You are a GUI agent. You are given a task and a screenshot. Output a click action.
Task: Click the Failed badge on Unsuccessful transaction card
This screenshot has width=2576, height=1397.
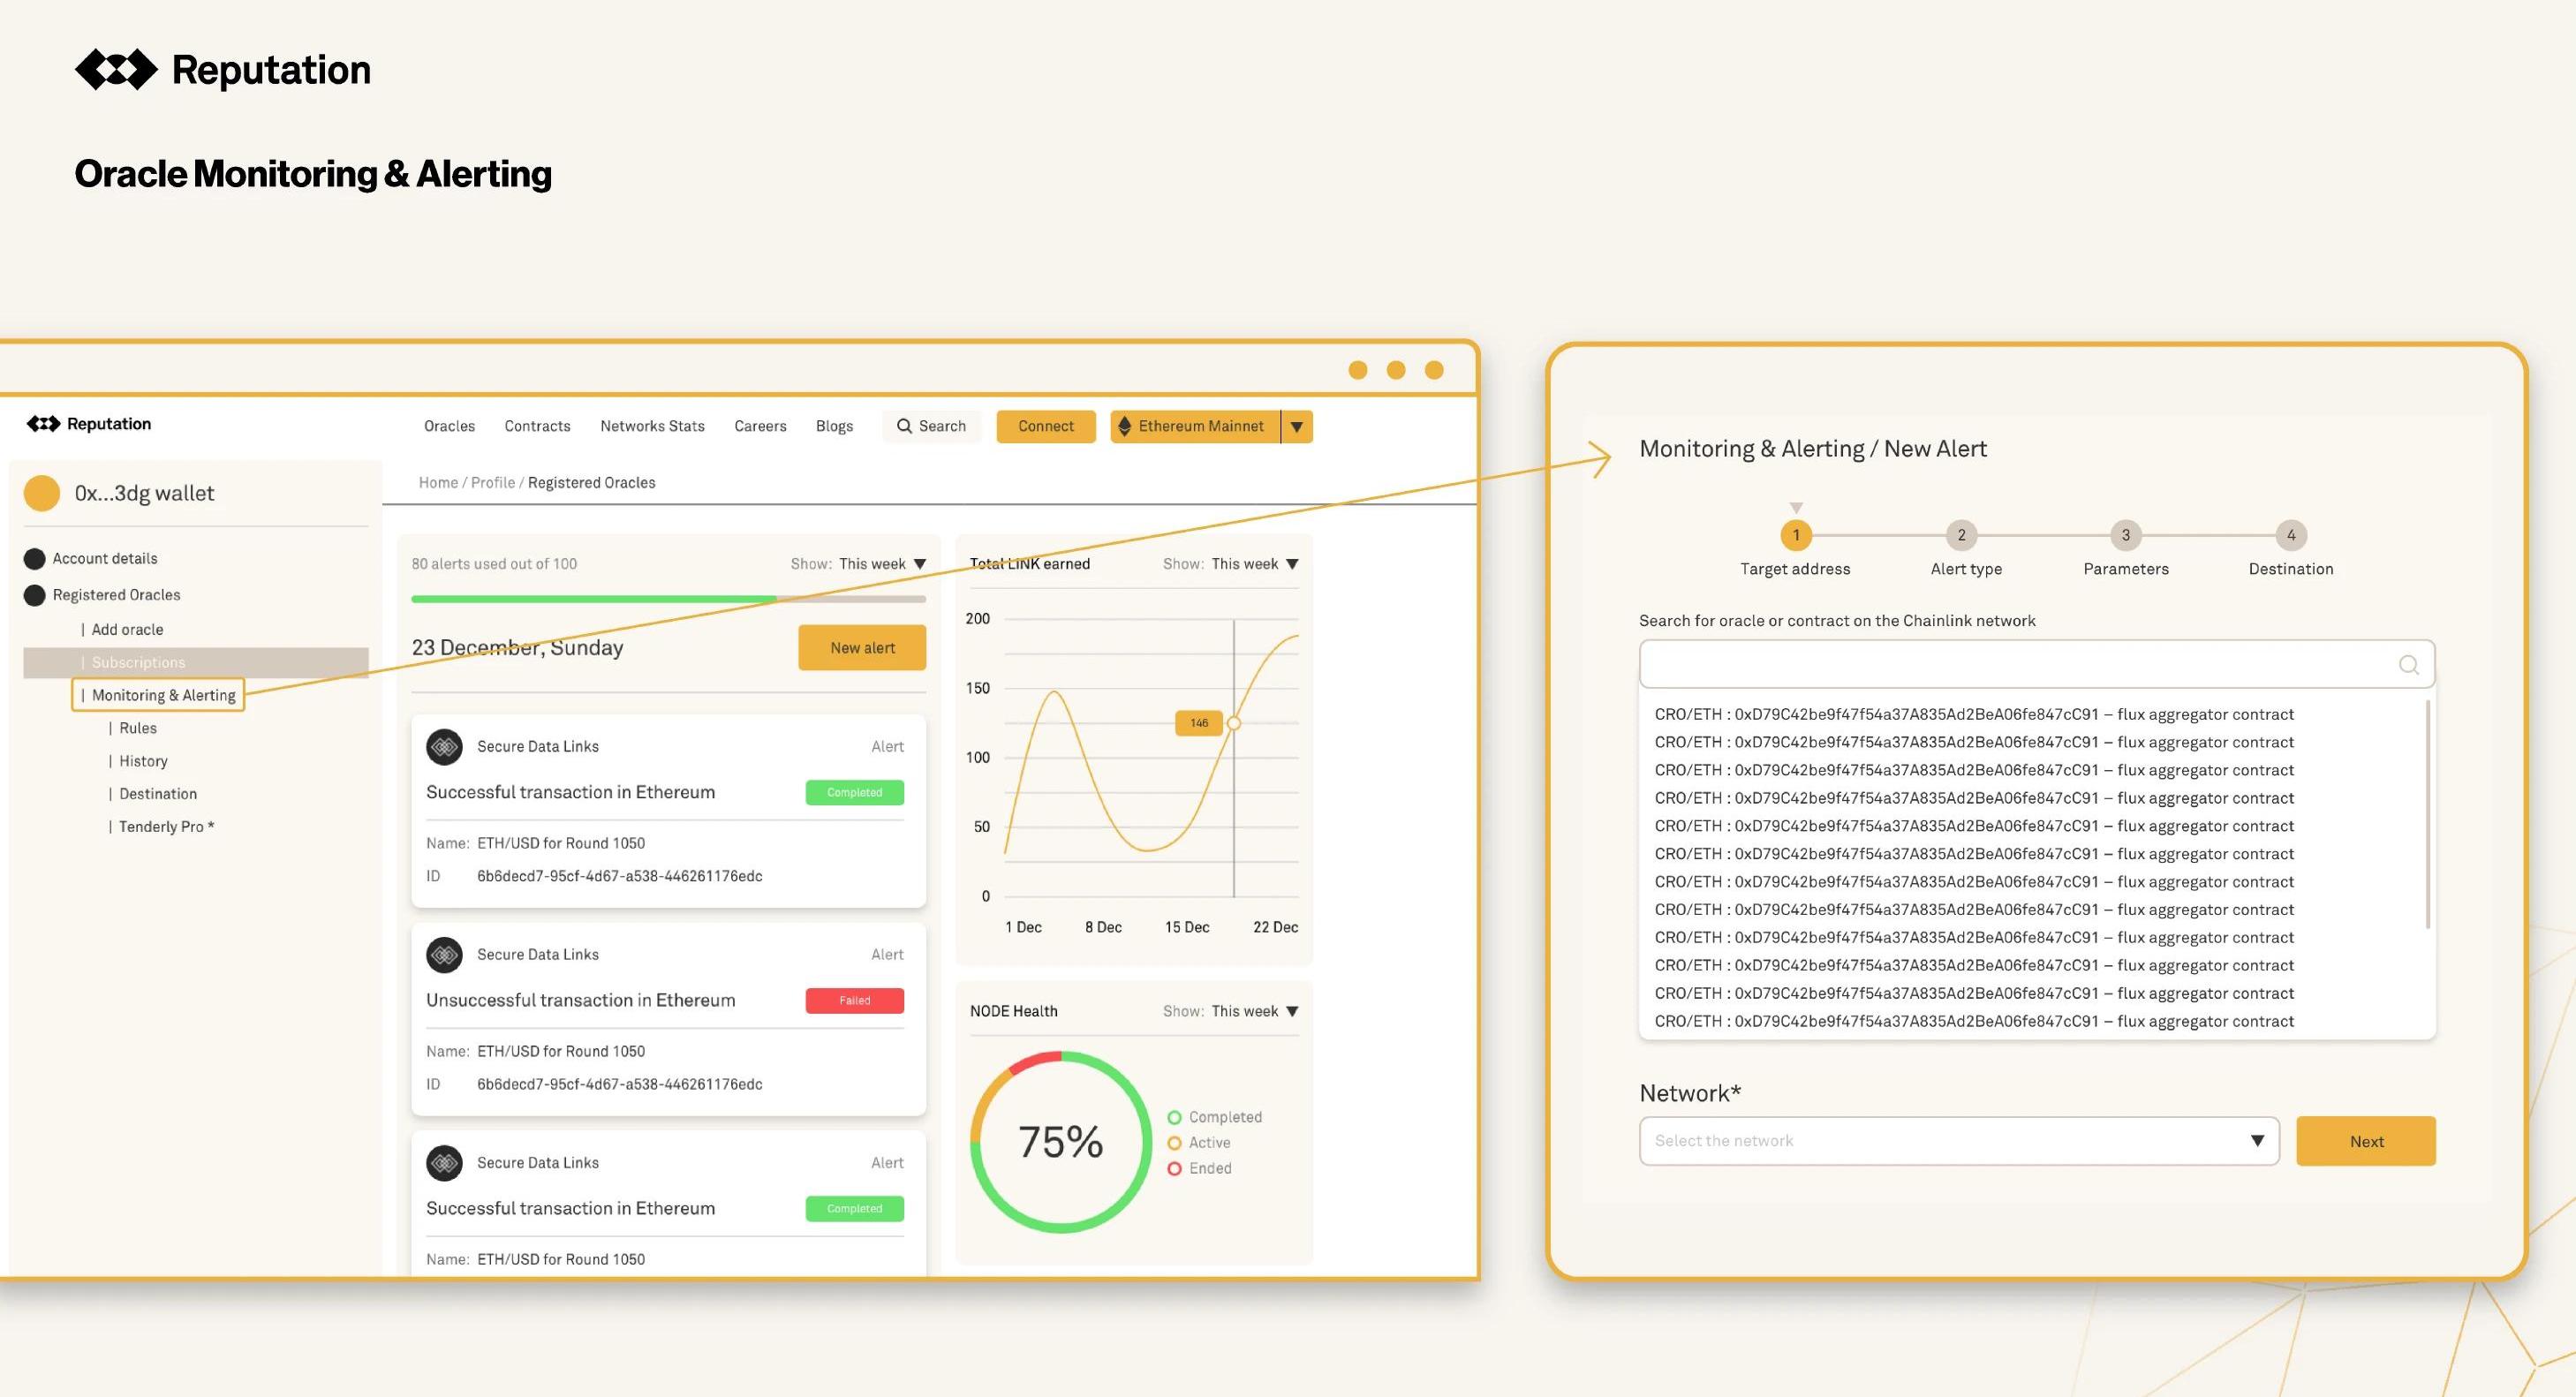click(x=855, y=1001)
